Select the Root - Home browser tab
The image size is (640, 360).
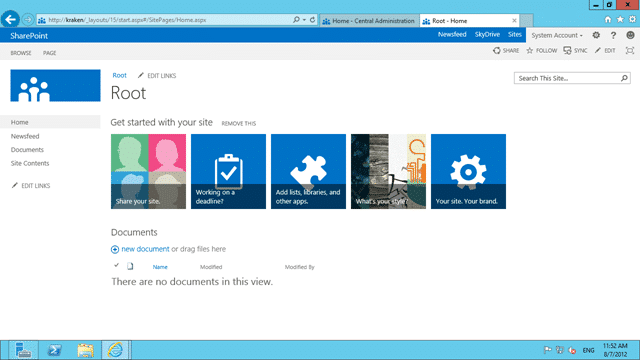click(x=469, y=20)
